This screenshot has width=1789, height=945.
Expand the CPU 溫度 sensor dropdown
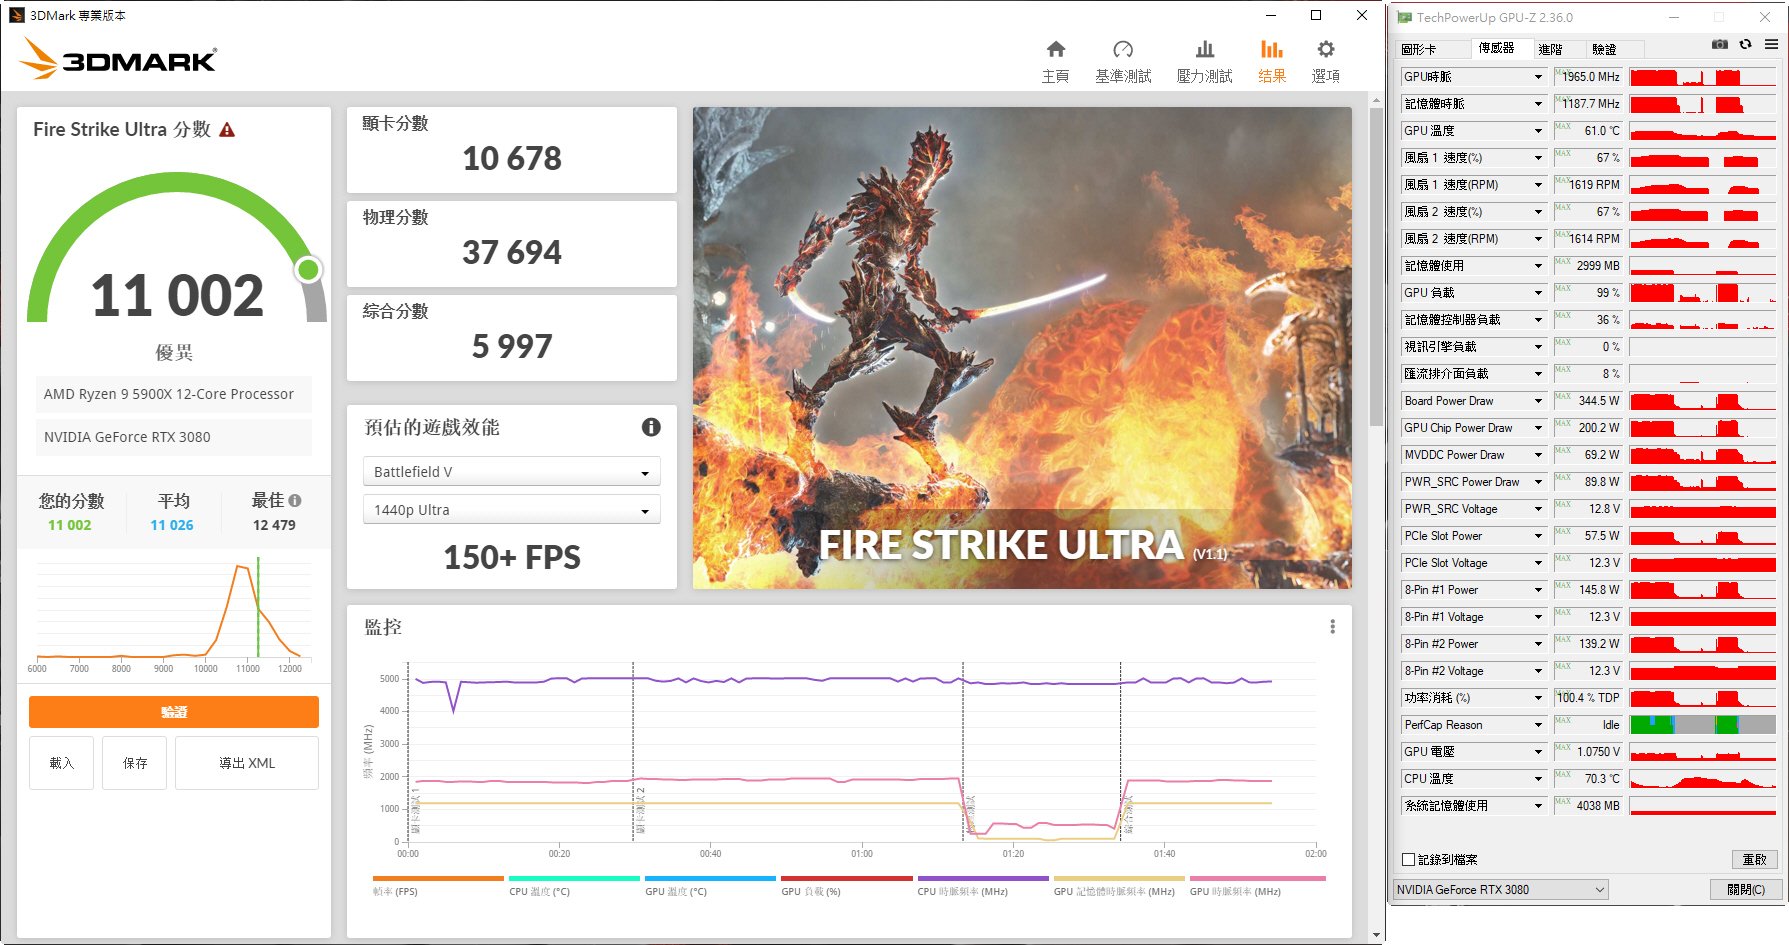click(x=1538, y=779)
